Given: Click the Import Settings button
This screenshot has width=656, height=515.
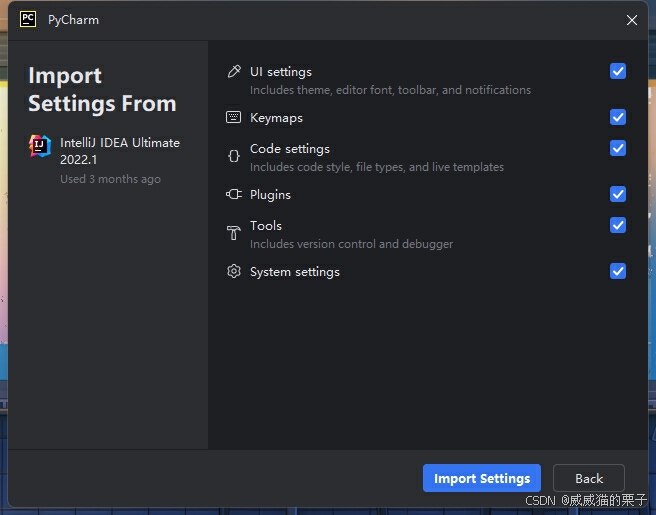Looking at the screenshot, I should click(482, 478).
